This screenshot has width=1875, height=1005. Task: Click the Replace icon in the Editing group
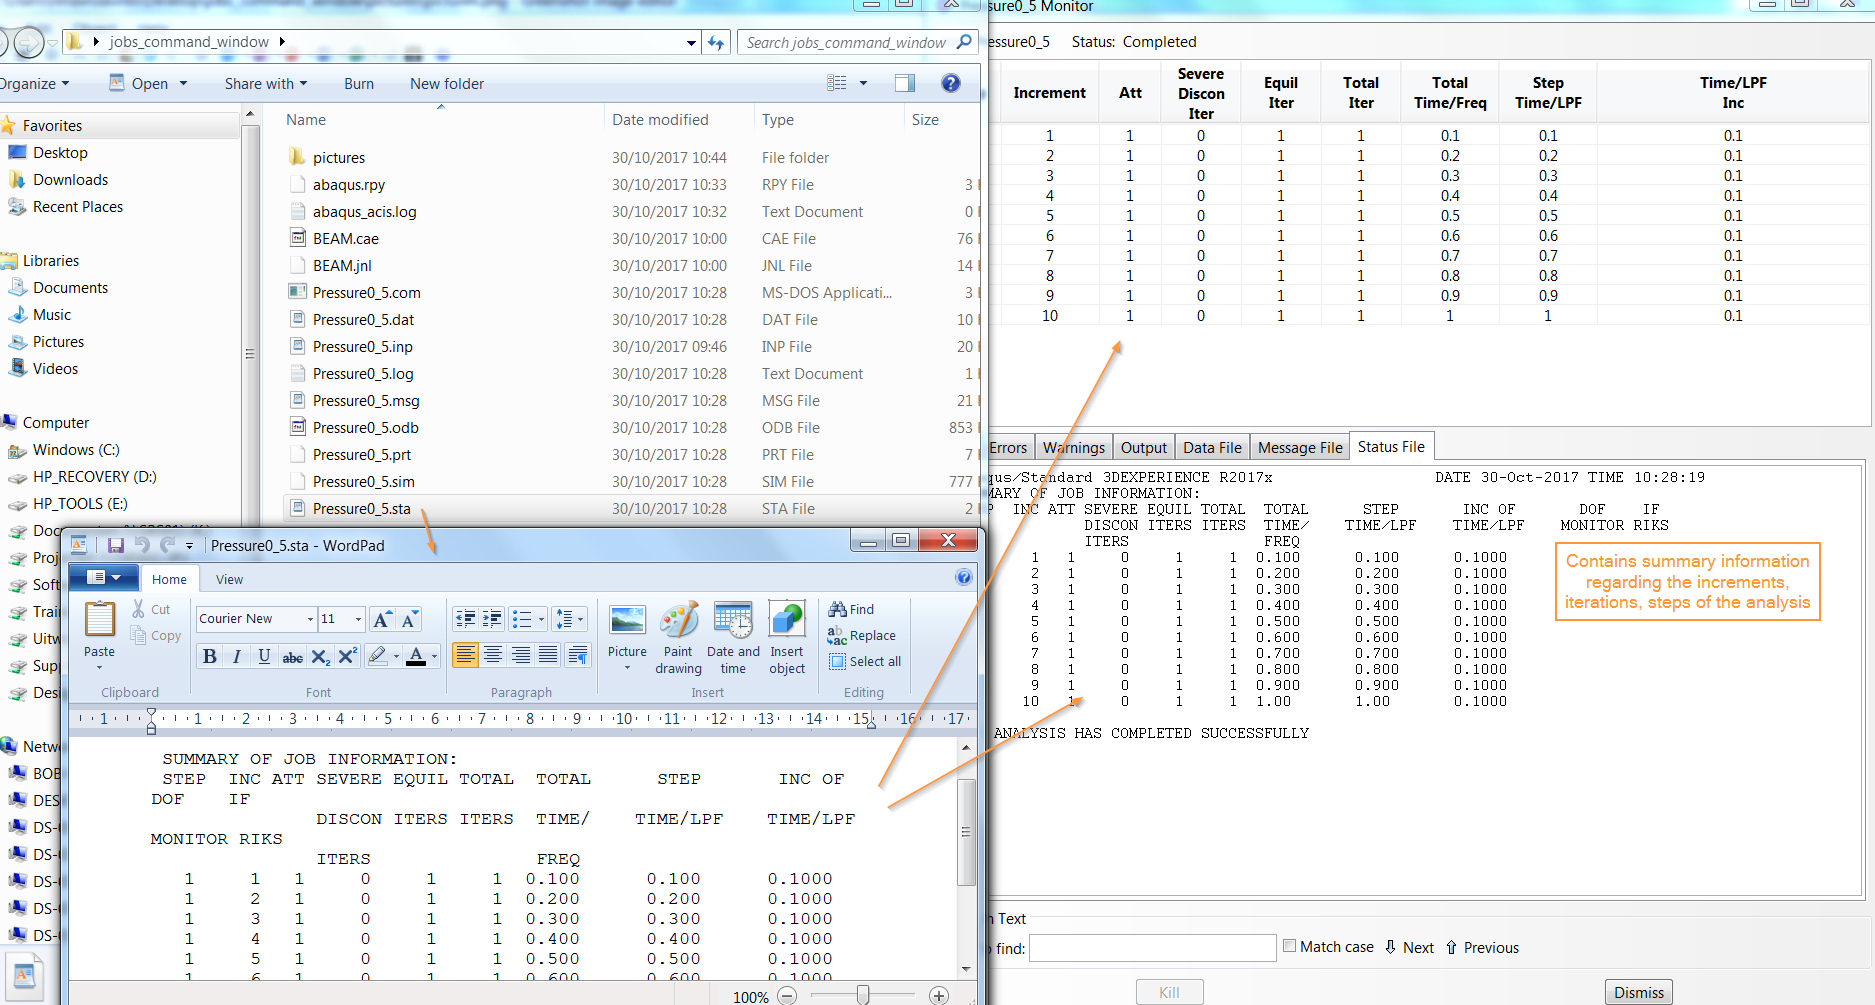click(862, 635)
